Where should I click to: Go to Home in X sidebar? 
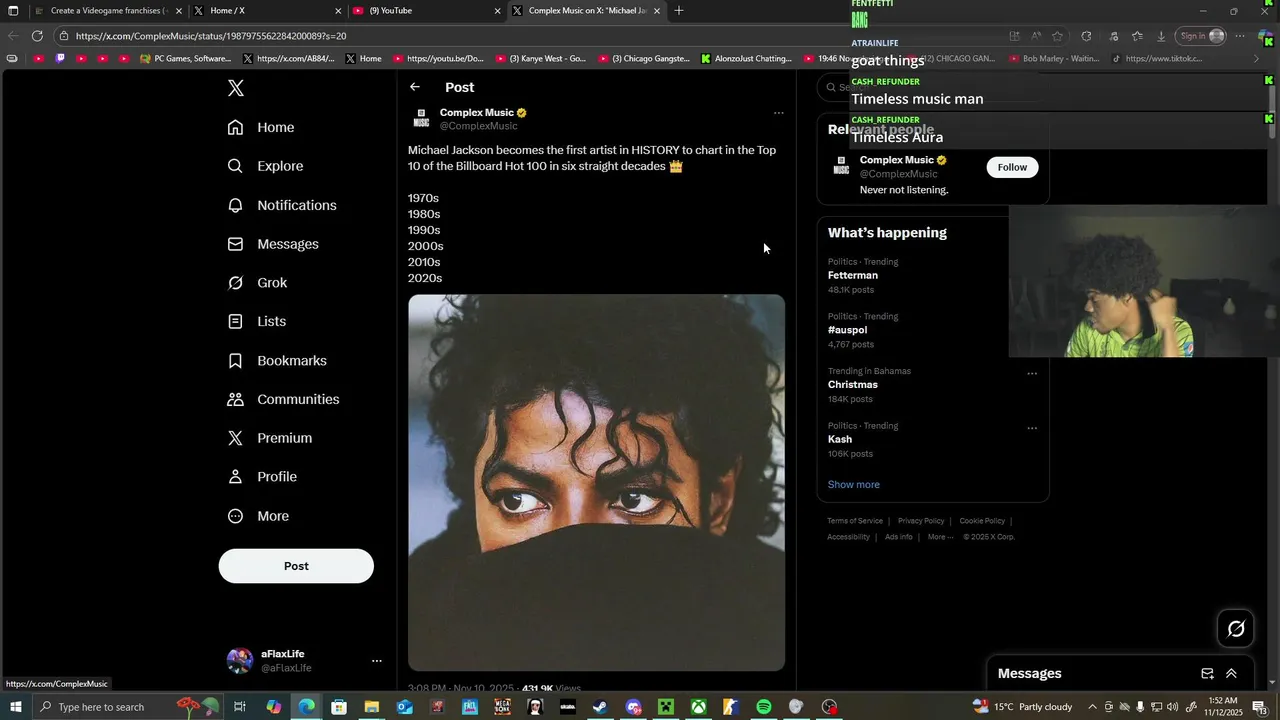tap(261, 127)
